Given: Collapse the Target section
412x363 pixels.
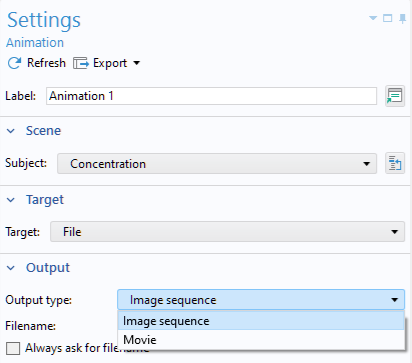Looking at the screenshot, I should [11, 200].
